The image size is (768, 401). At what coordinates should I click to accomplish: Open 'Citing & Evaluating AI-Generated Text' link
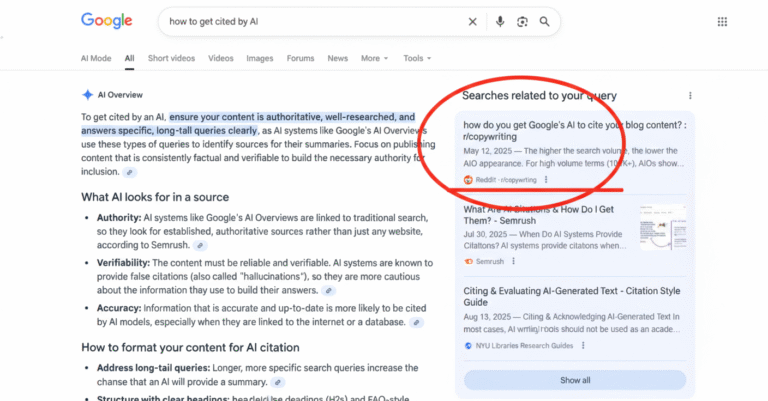572,296
